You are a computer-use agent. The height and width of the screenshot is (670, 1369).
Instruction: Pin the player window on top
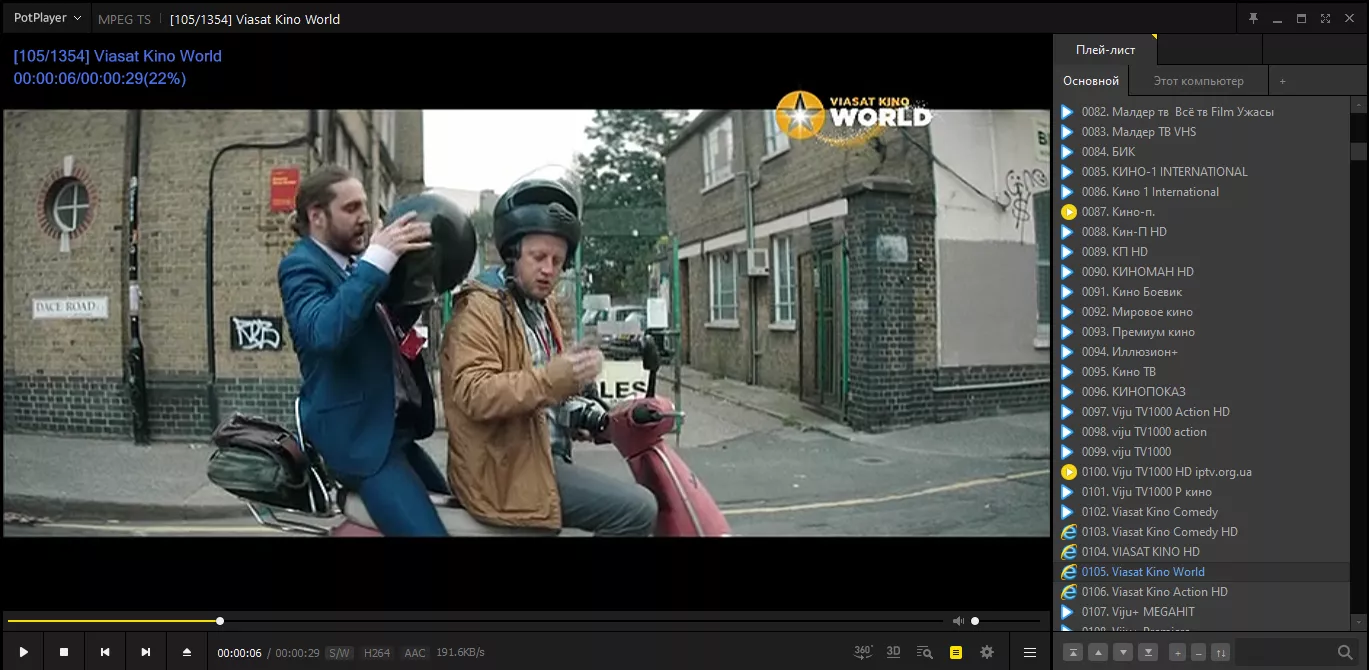click(1253, 18)
